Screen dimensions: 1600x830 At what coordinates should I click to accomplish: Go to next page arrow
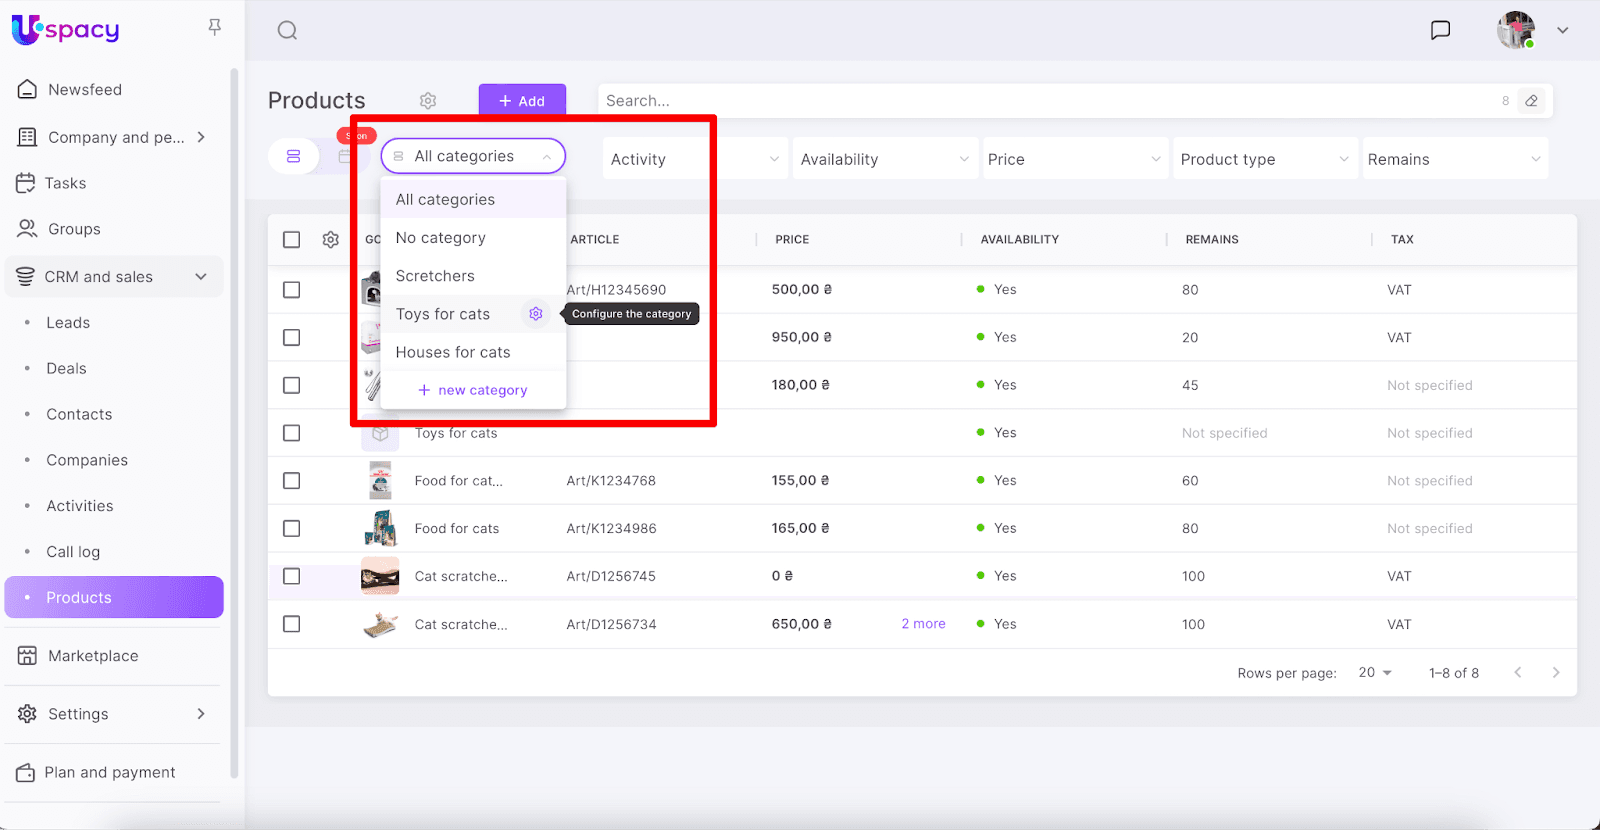pos(1555,673)
